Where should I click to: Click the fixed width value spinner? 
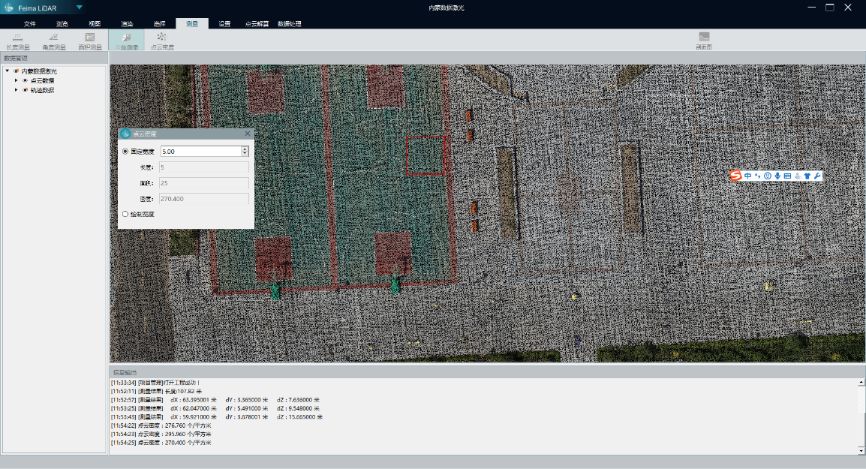(x=245, y=151)
